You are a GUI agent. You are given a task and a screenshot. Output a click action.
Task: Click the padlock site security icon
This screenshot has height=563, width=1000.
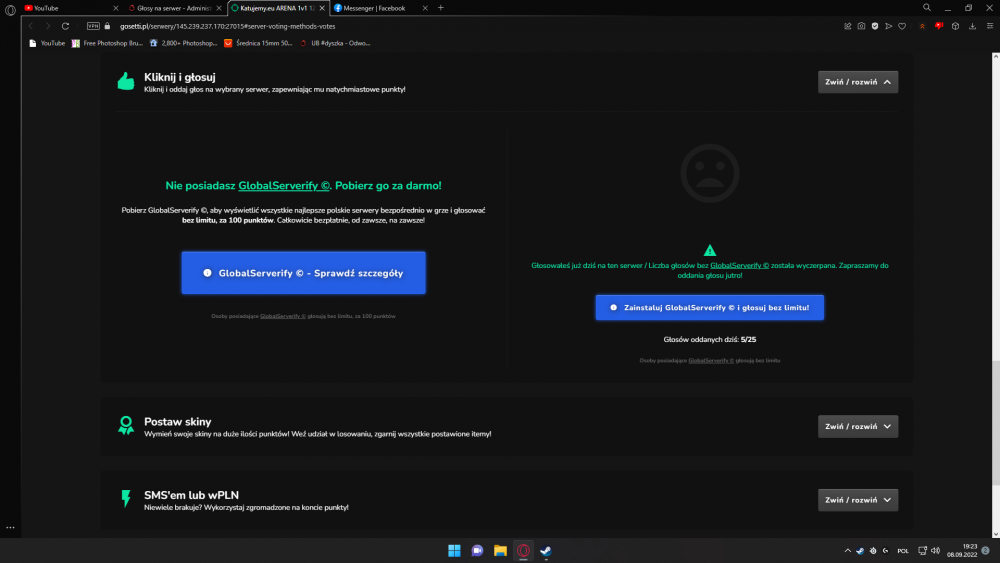click(x=107, y=26)
